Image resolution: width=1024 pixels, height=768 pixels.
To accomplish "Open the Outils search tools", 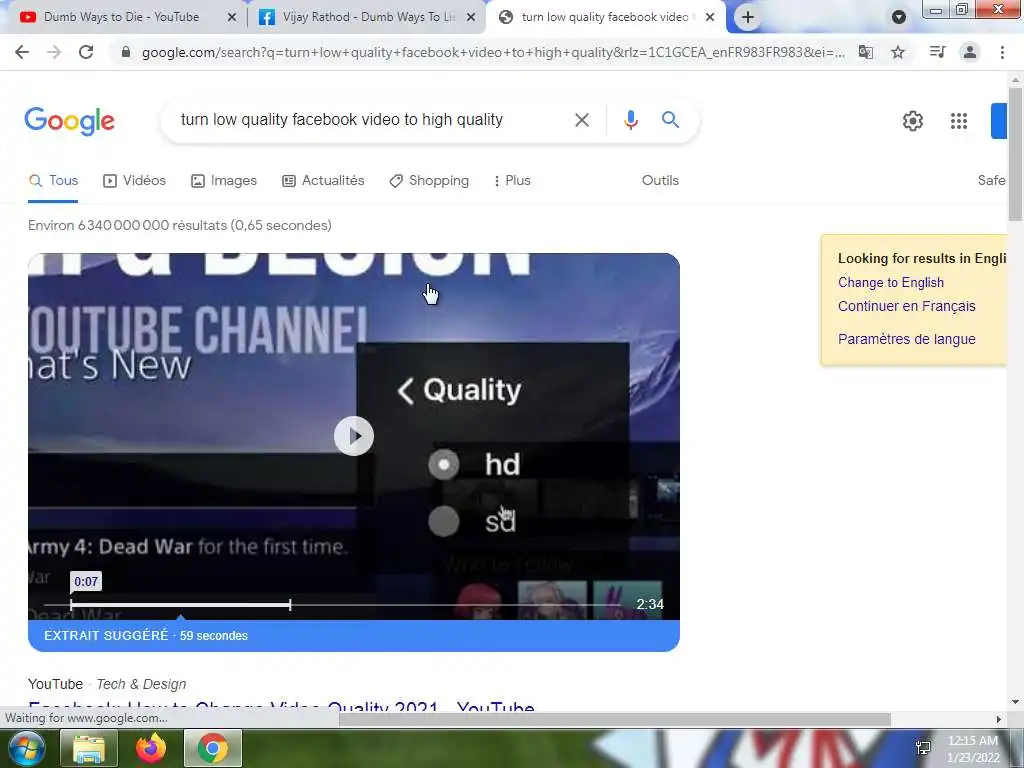I will coord(660,181).
